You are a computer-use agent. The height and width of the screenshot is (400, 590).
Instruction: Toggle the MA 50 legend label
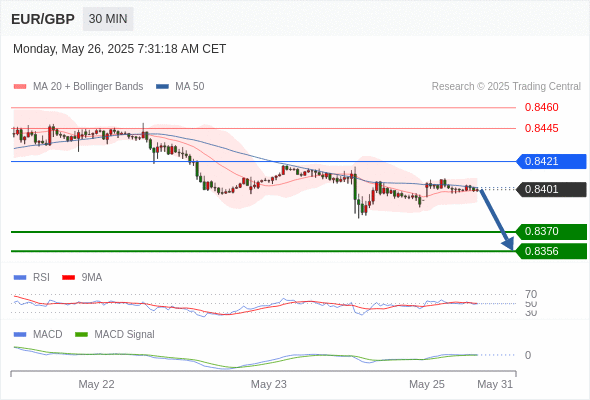(x=190, y=87)
